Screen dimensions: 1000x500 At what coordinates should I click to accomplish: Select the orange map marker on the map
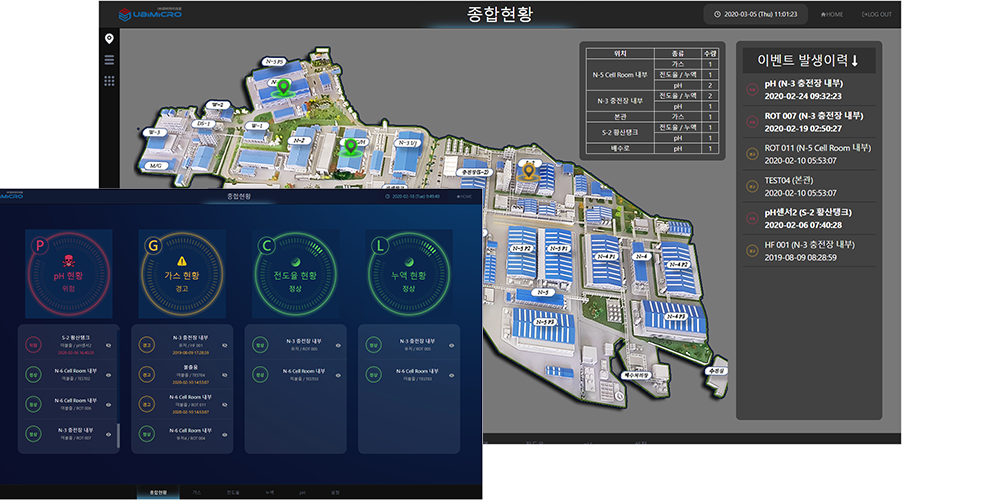[x=529, y=170]
